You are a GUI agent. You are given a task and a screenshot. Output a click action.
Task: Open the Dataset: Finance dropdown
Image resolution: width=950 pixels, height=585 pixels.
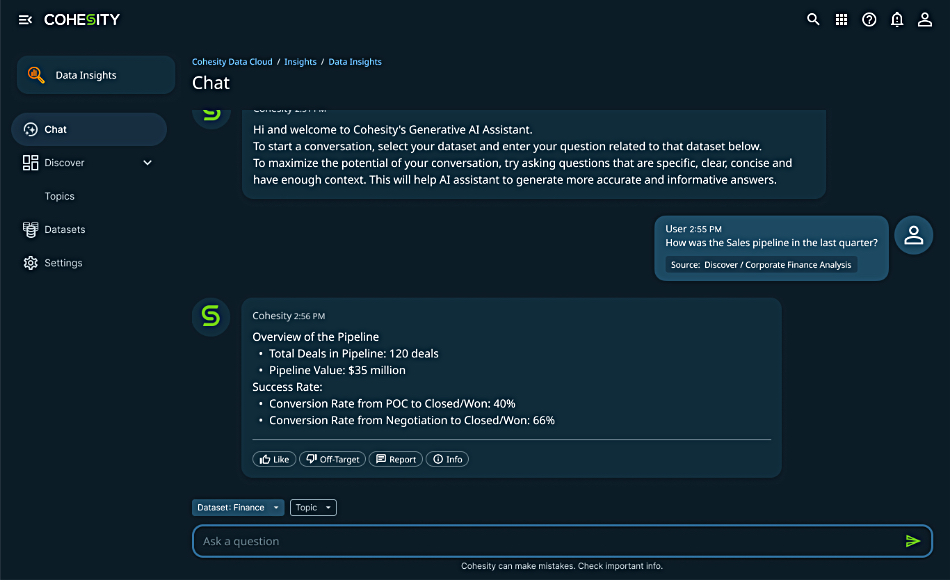click(x=238, y=507)
